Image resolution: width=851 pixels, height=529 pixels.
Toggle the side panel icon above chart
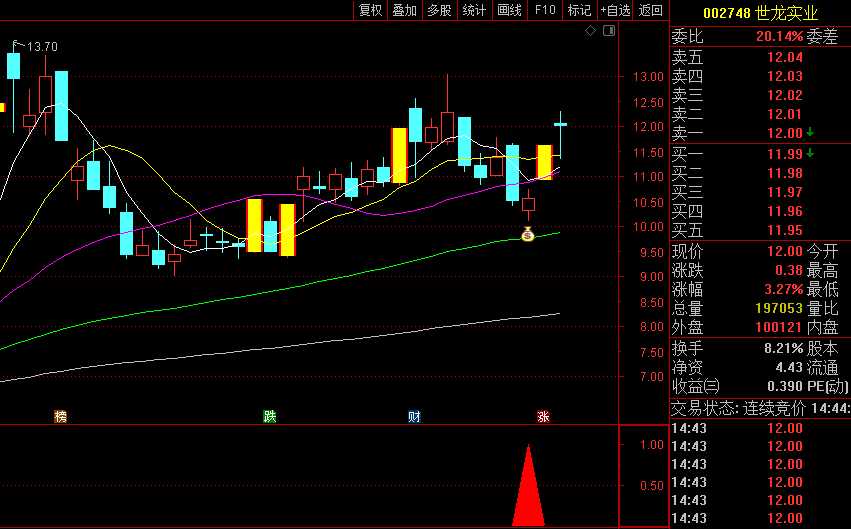[x=609, y=31]
